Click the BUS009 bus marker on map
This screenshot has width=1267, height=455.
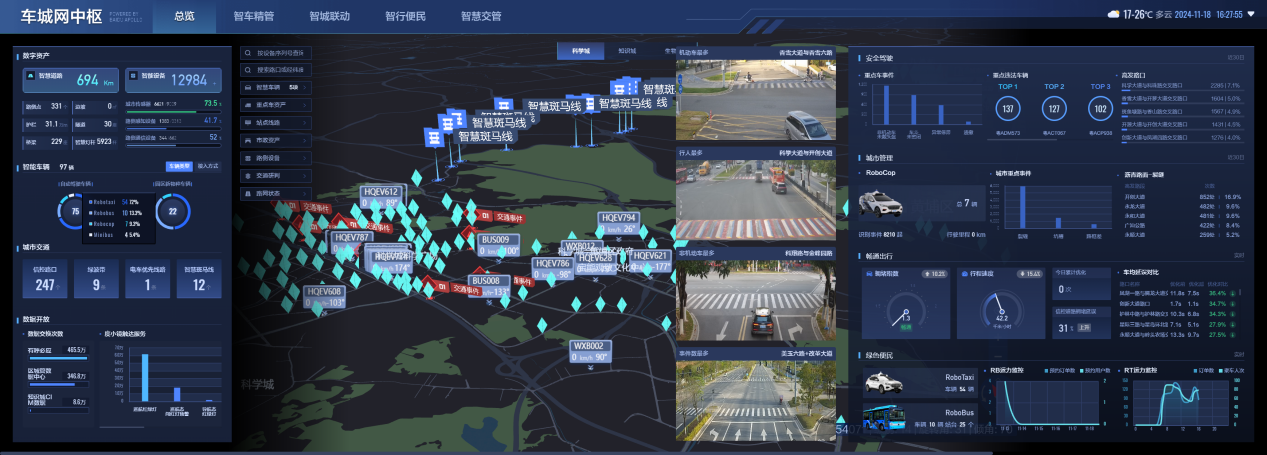(495, 240)
